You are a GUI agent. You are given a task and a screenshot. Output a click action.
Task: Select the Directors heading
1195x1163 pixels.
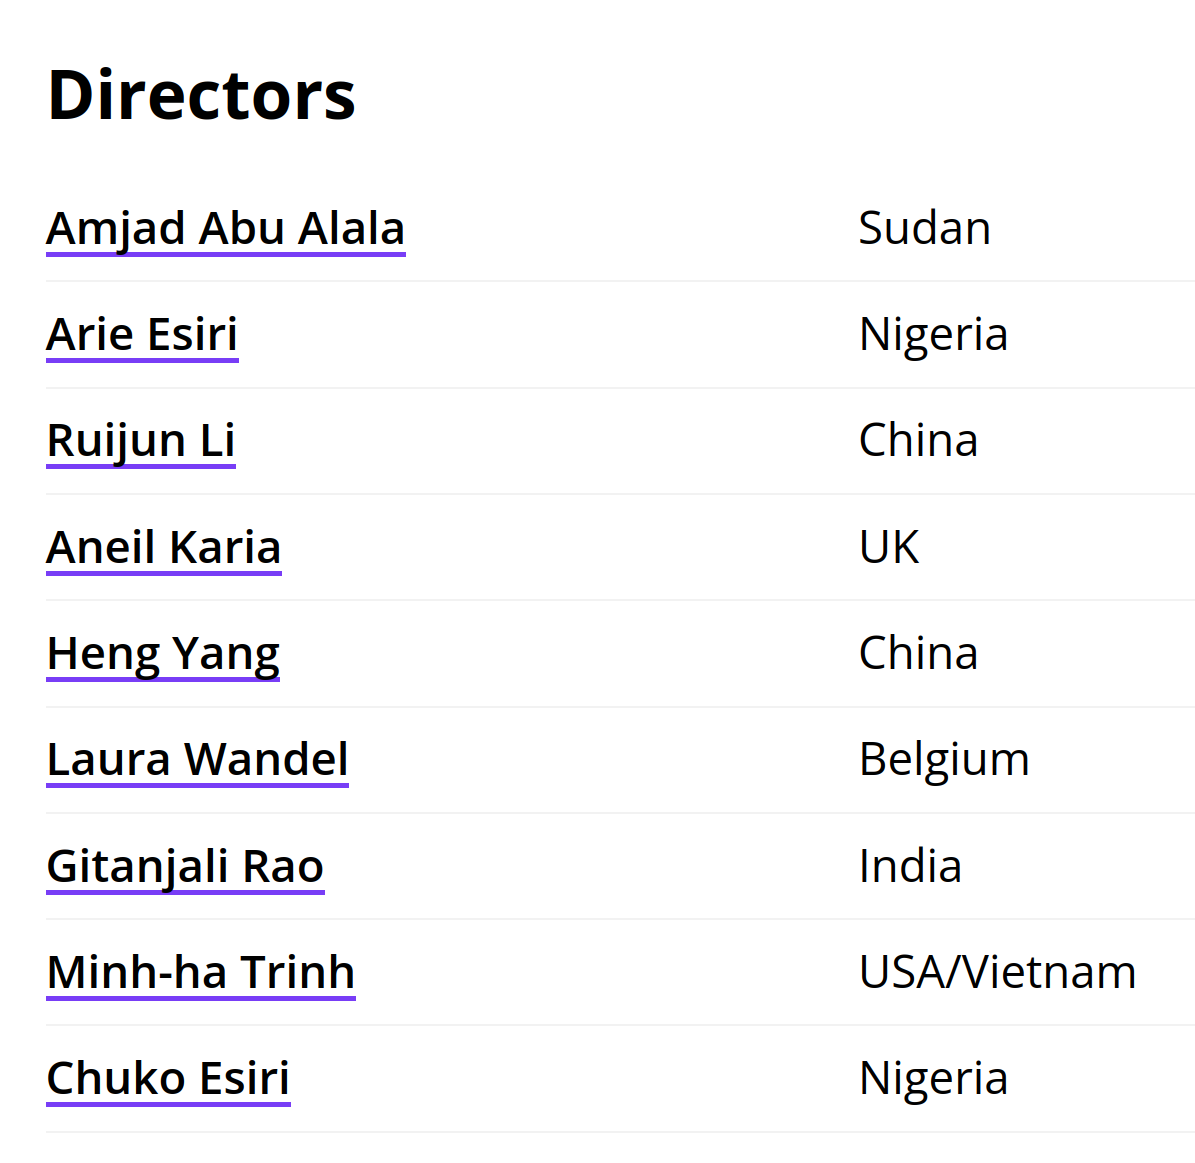point(201,95)
